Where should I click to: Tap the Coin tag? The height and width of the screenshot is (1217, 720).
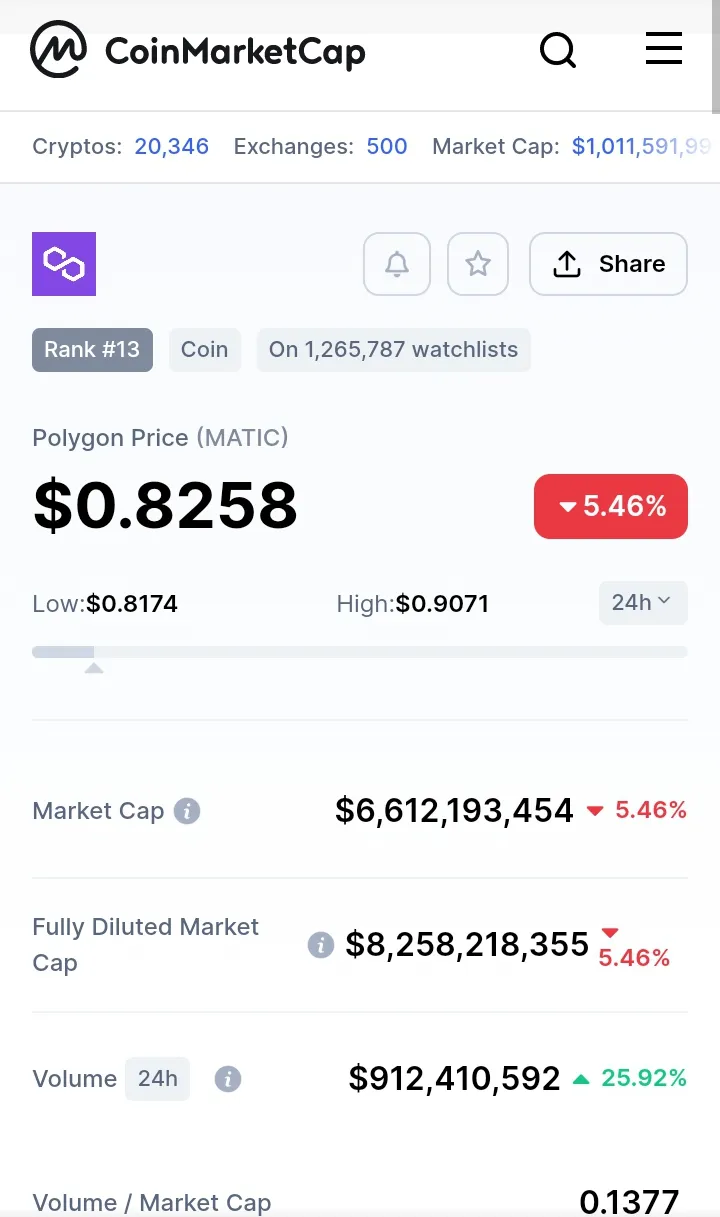coord(205,350)
